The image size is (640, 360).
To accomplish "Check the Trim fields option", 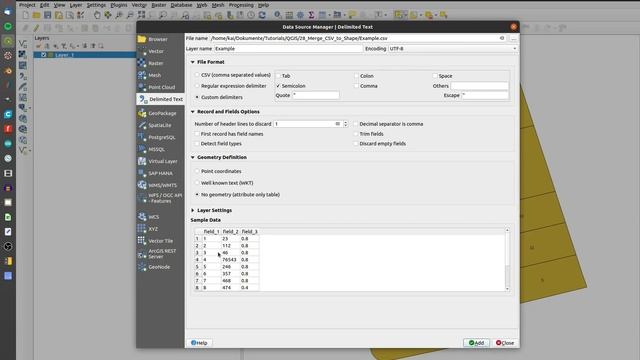I will click(356, 134).
